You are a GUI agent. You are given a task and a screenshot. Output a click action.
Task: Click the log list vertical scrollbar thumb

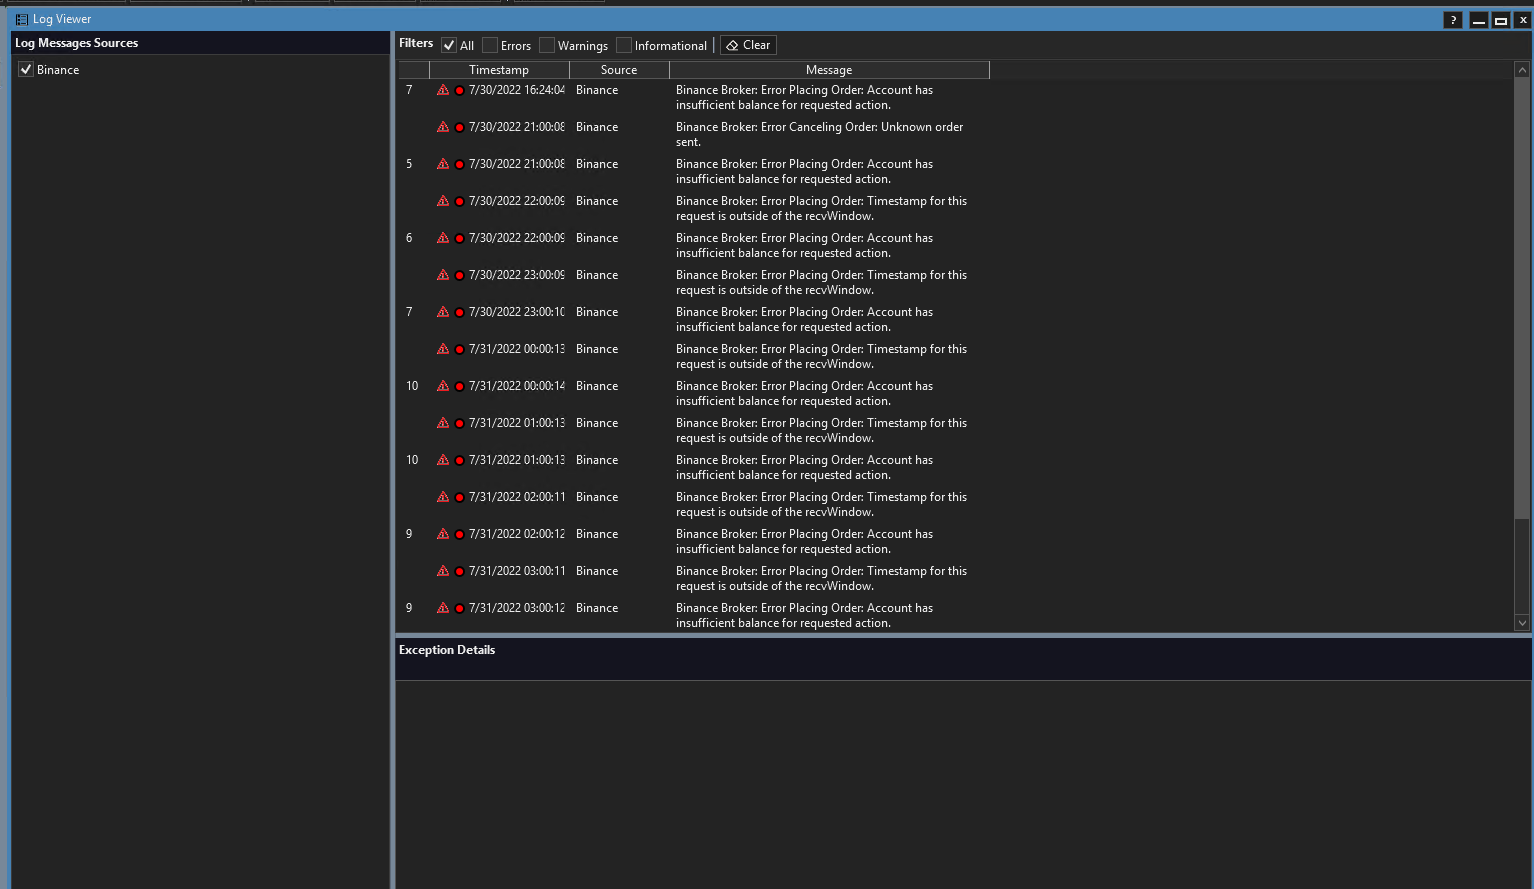(1522, 300)
